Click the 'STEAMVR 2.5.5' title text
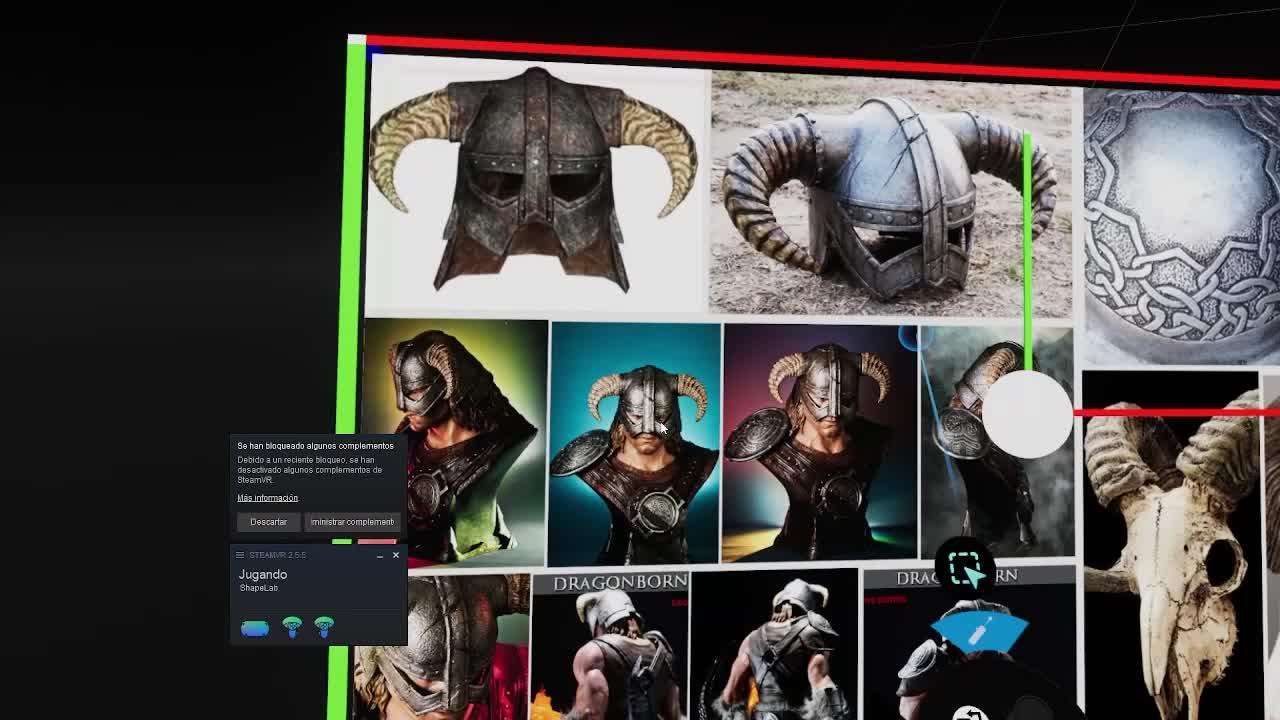The image size is (1280, 720). 277,555
